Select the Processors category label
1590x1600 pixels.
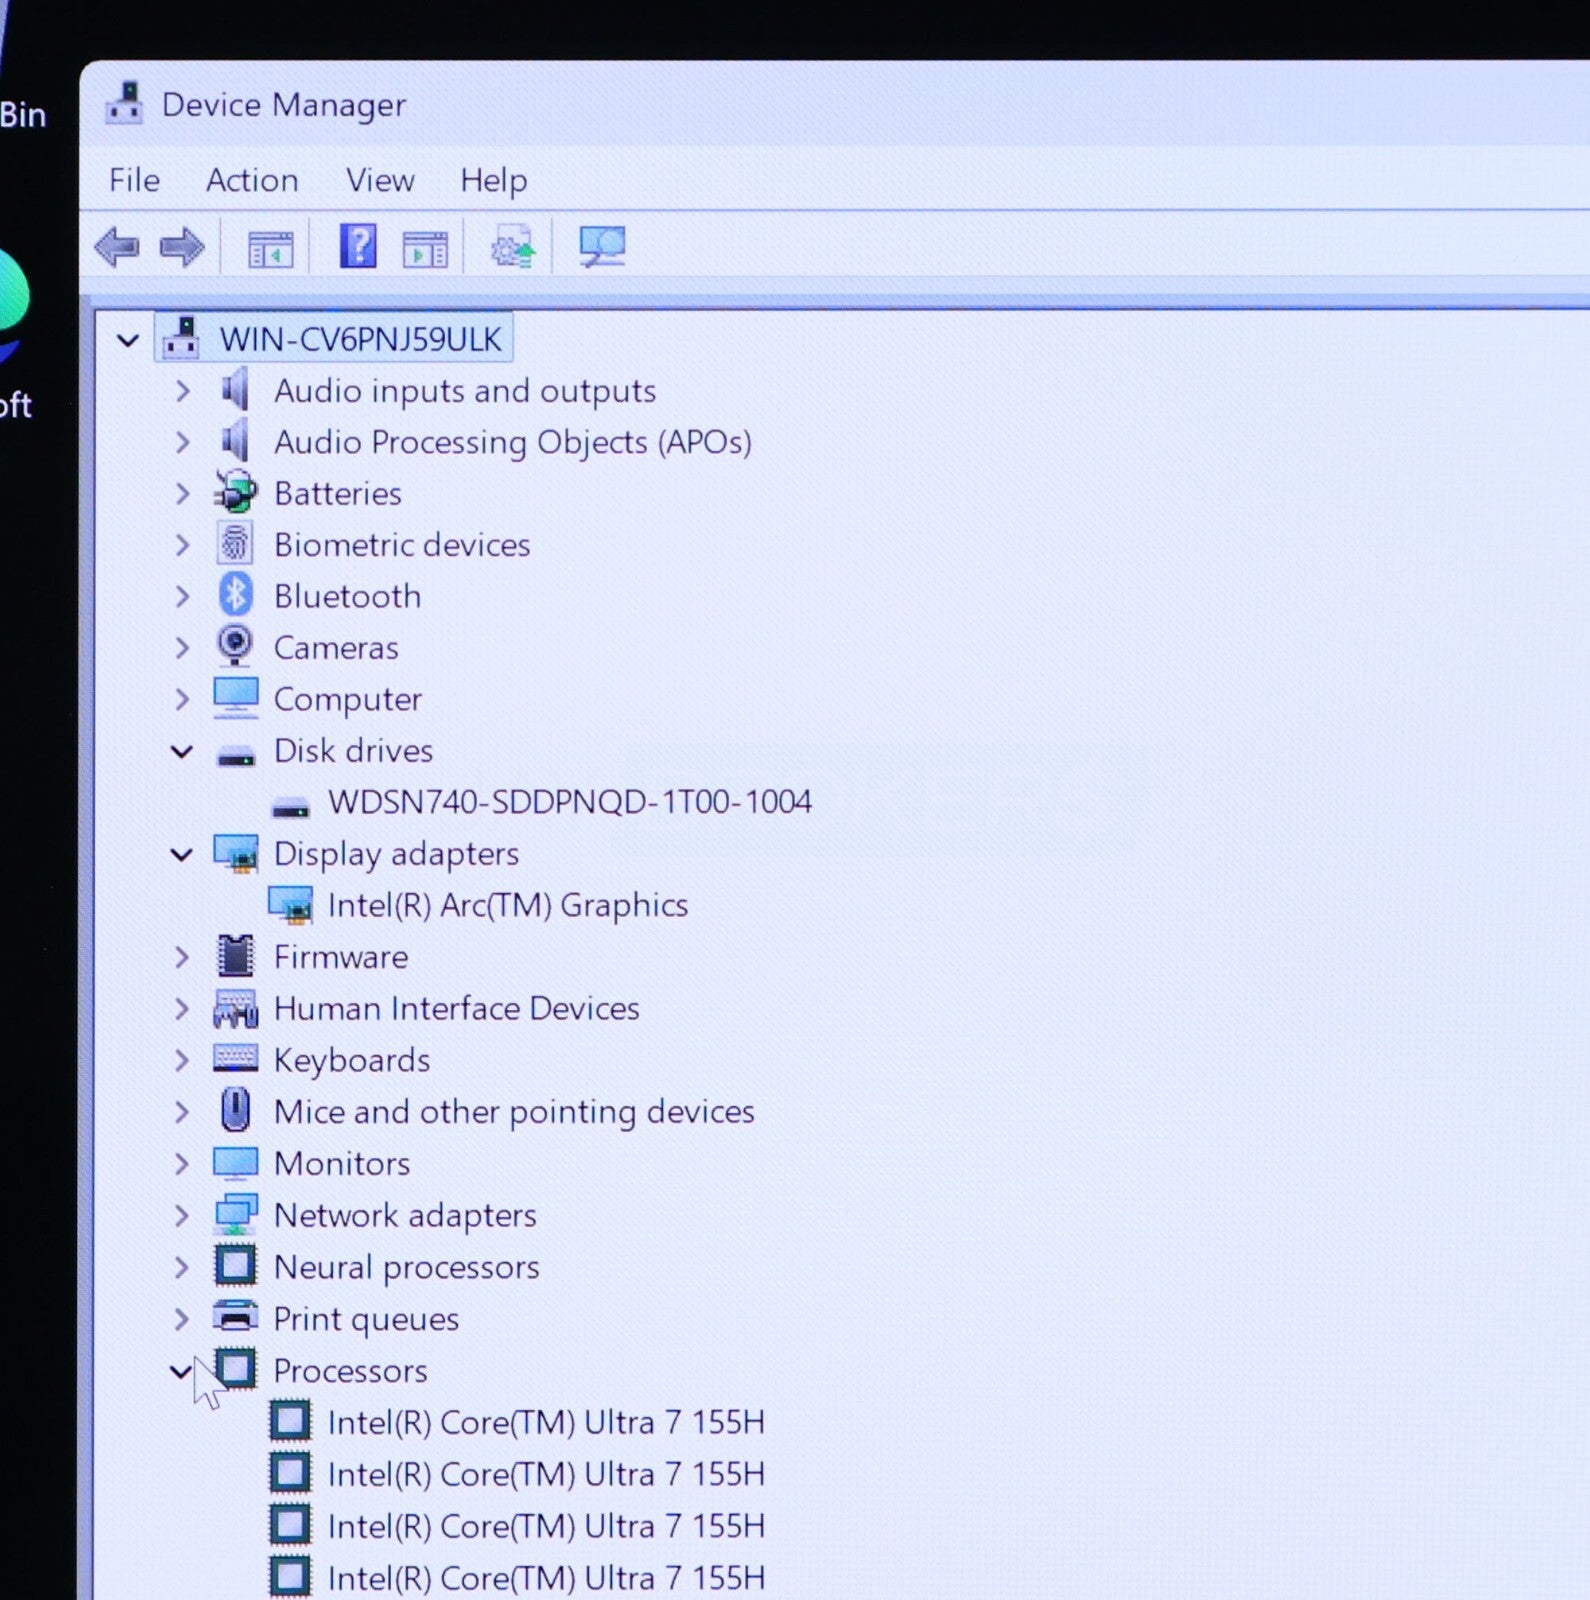coord(350,1370)
